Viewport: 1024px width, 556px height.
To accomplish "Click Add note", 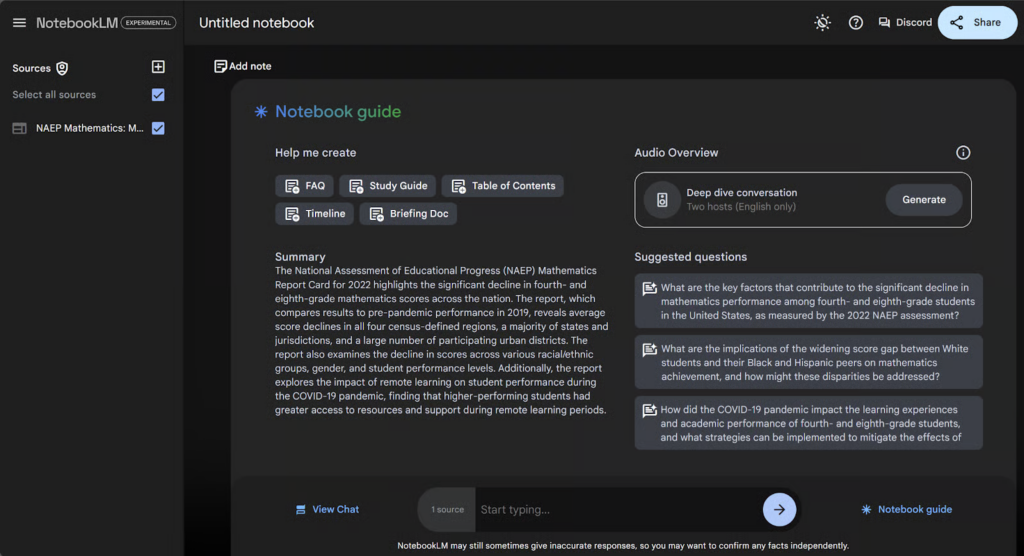I will point(243,66).
